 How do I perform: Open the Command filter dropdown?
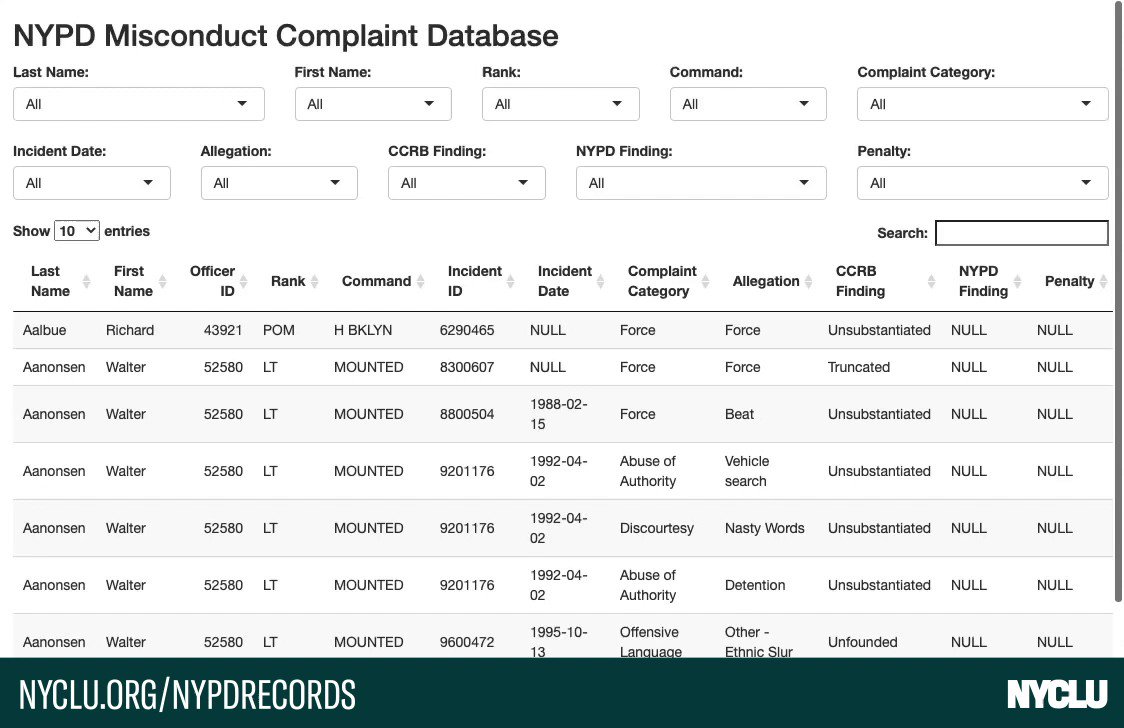coord(748,104)
